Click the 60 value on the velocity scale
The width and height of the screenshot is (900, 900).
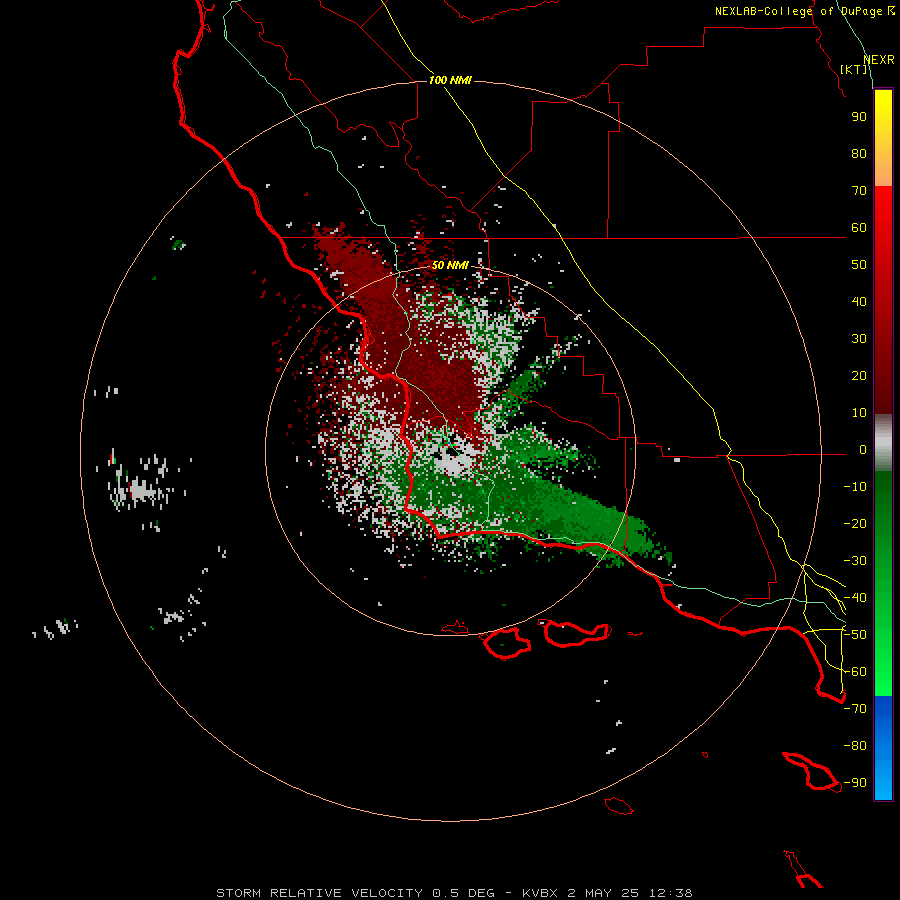click(x=859, y=227)
